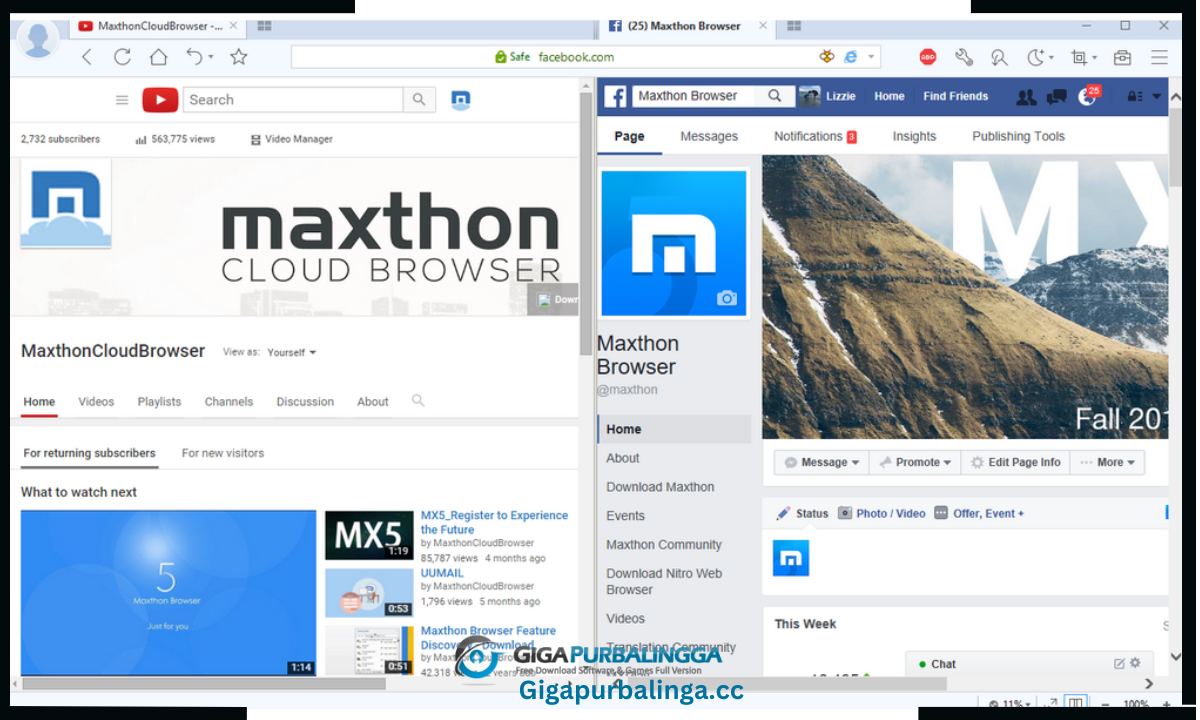Open MX5_Register to Experience the Future video
This screenshot has height=720, width=1200.
(x=494, y=522)
